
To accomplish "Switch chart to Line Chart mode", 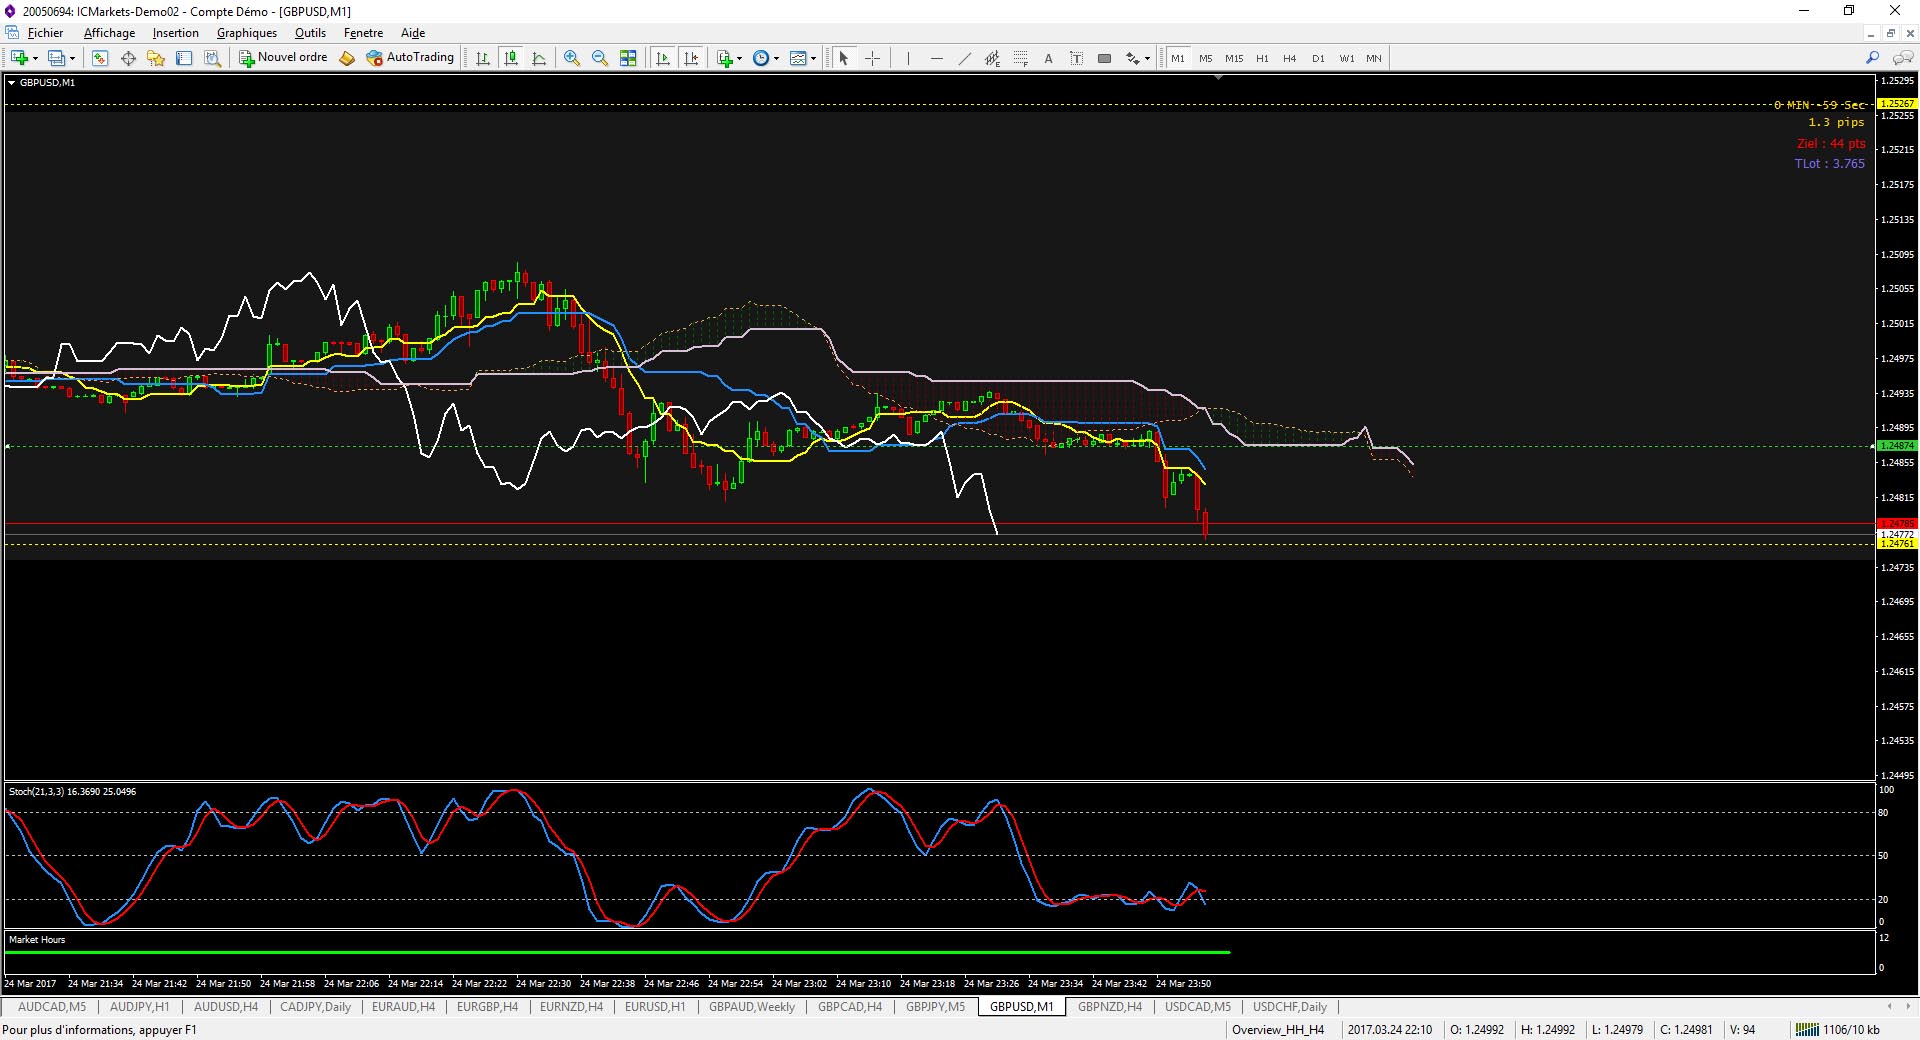I will point(539,58).
